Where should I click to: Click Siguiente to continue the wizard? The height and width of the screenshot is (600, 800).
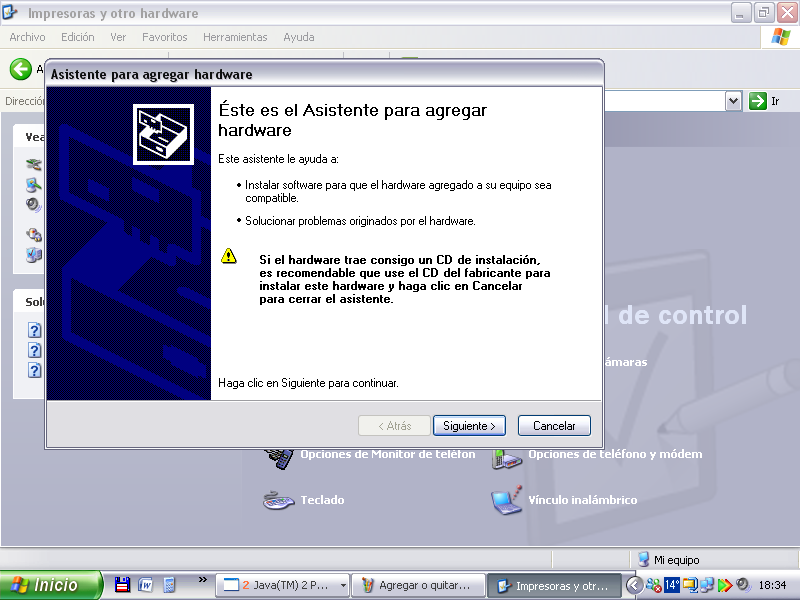[x=469, y=426]
